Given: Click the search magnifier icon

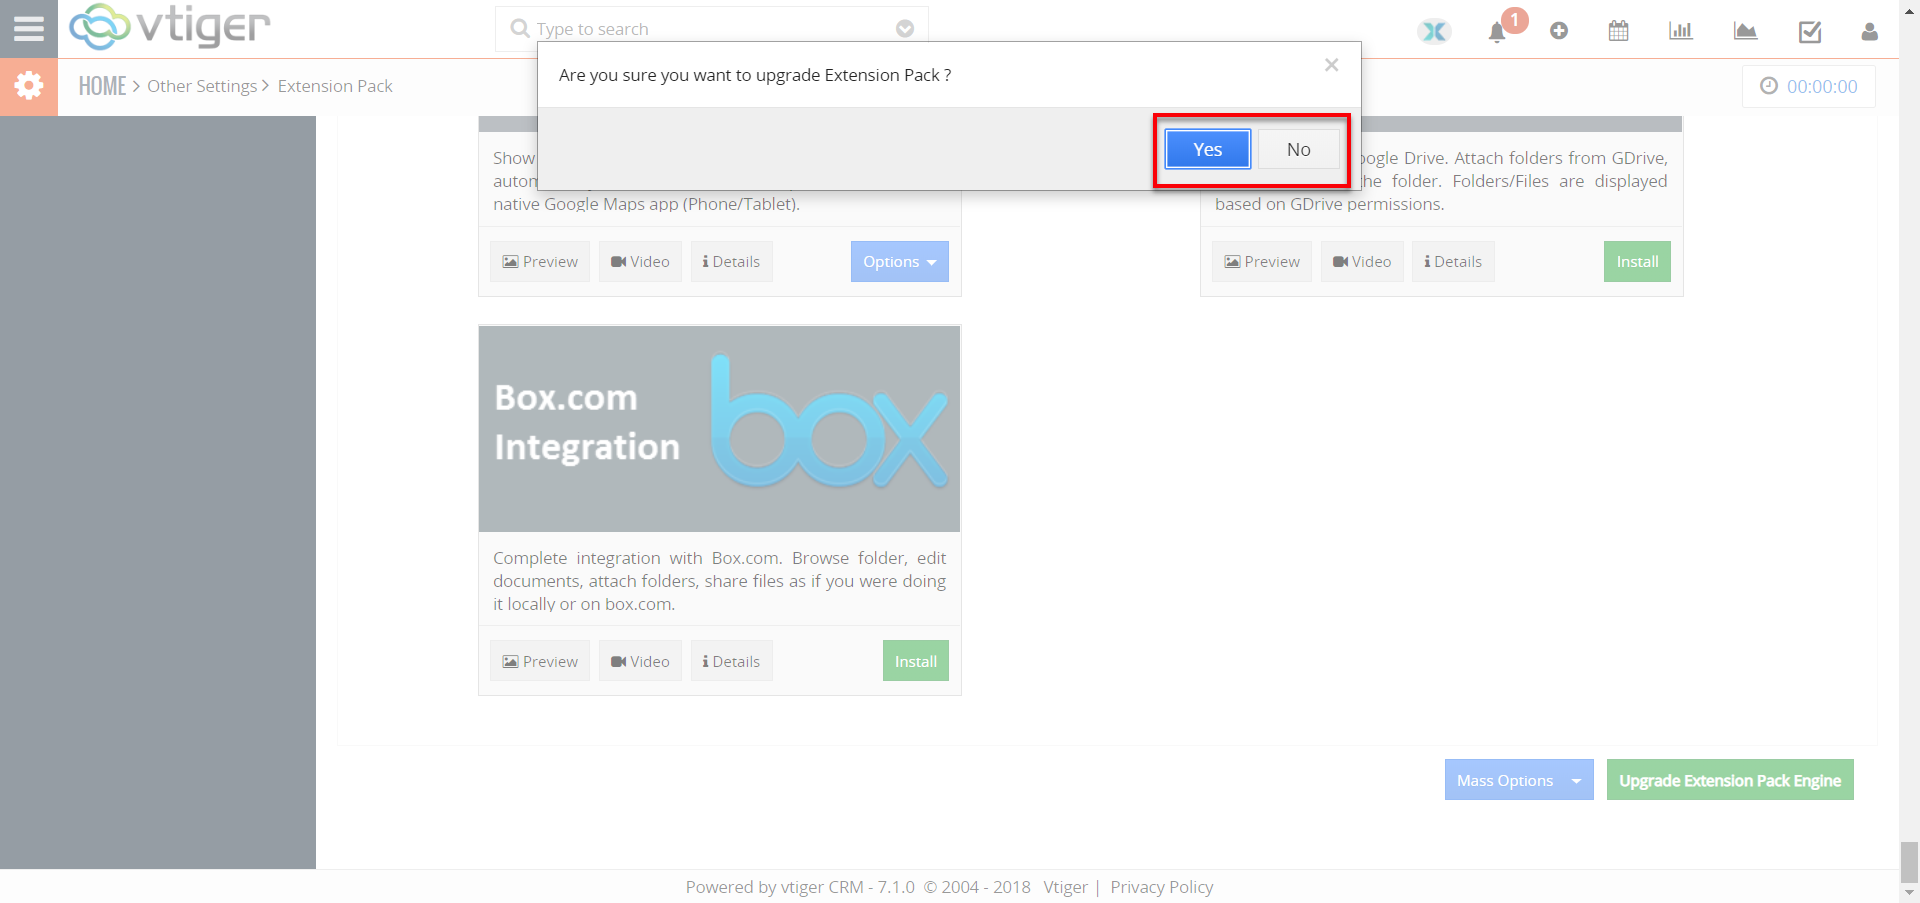Looking at the screenshot, I should coord(519,29).
